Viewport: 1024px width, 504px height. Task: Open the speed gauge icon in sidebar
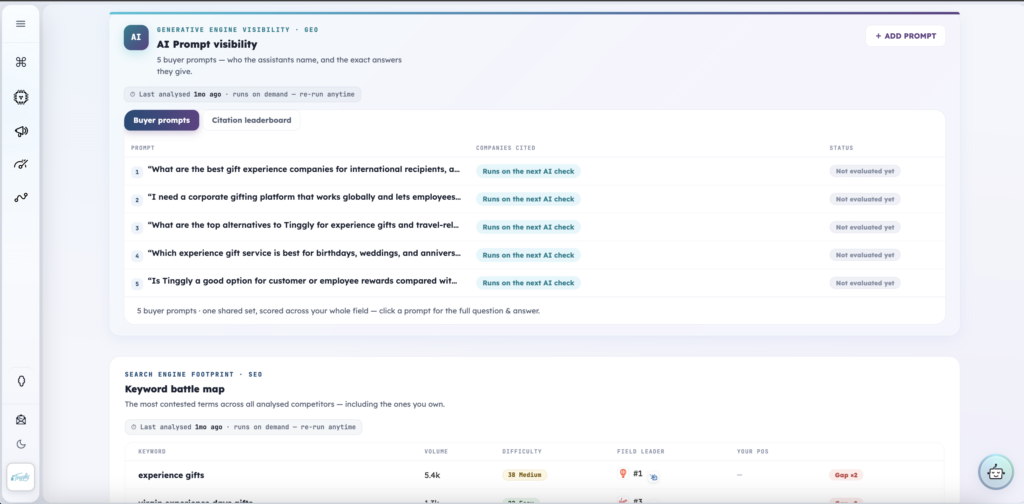21,164
